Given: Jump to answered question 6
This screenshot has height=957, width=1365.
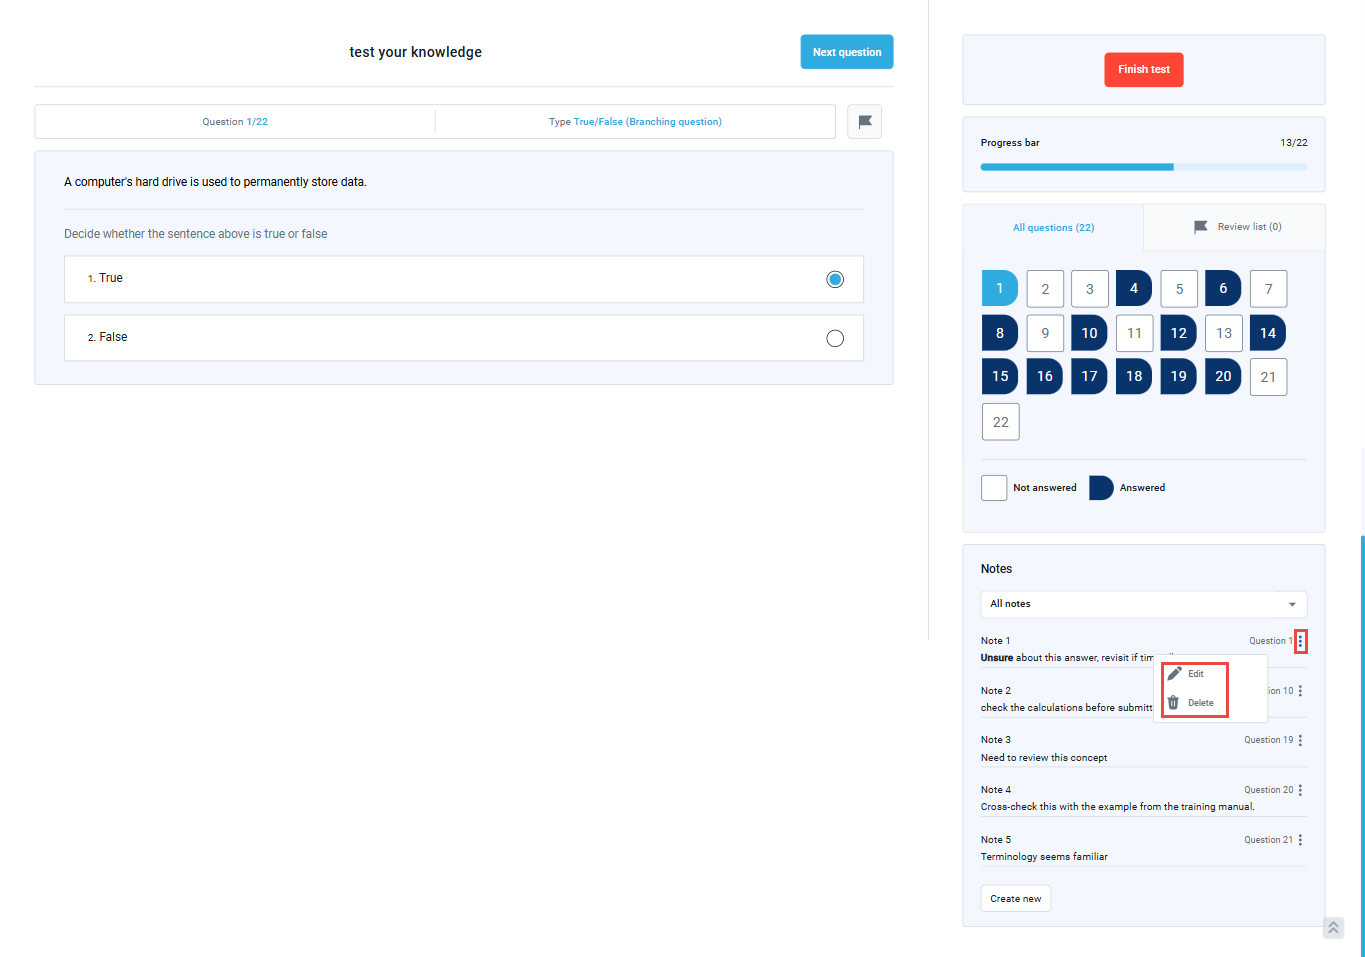Looking at the screenshot, I should coord(1223,289).
